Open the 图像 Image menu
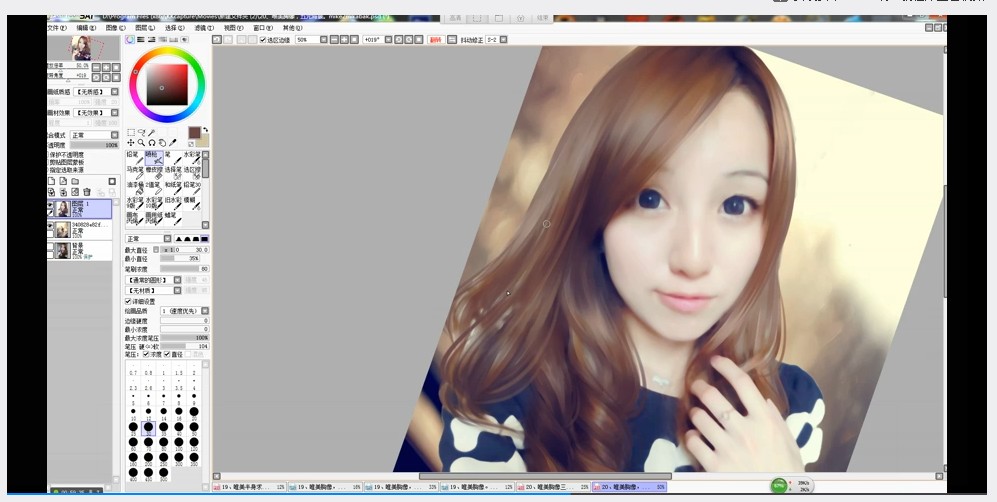This screenshot has height=502, width=997. point(116,28)
